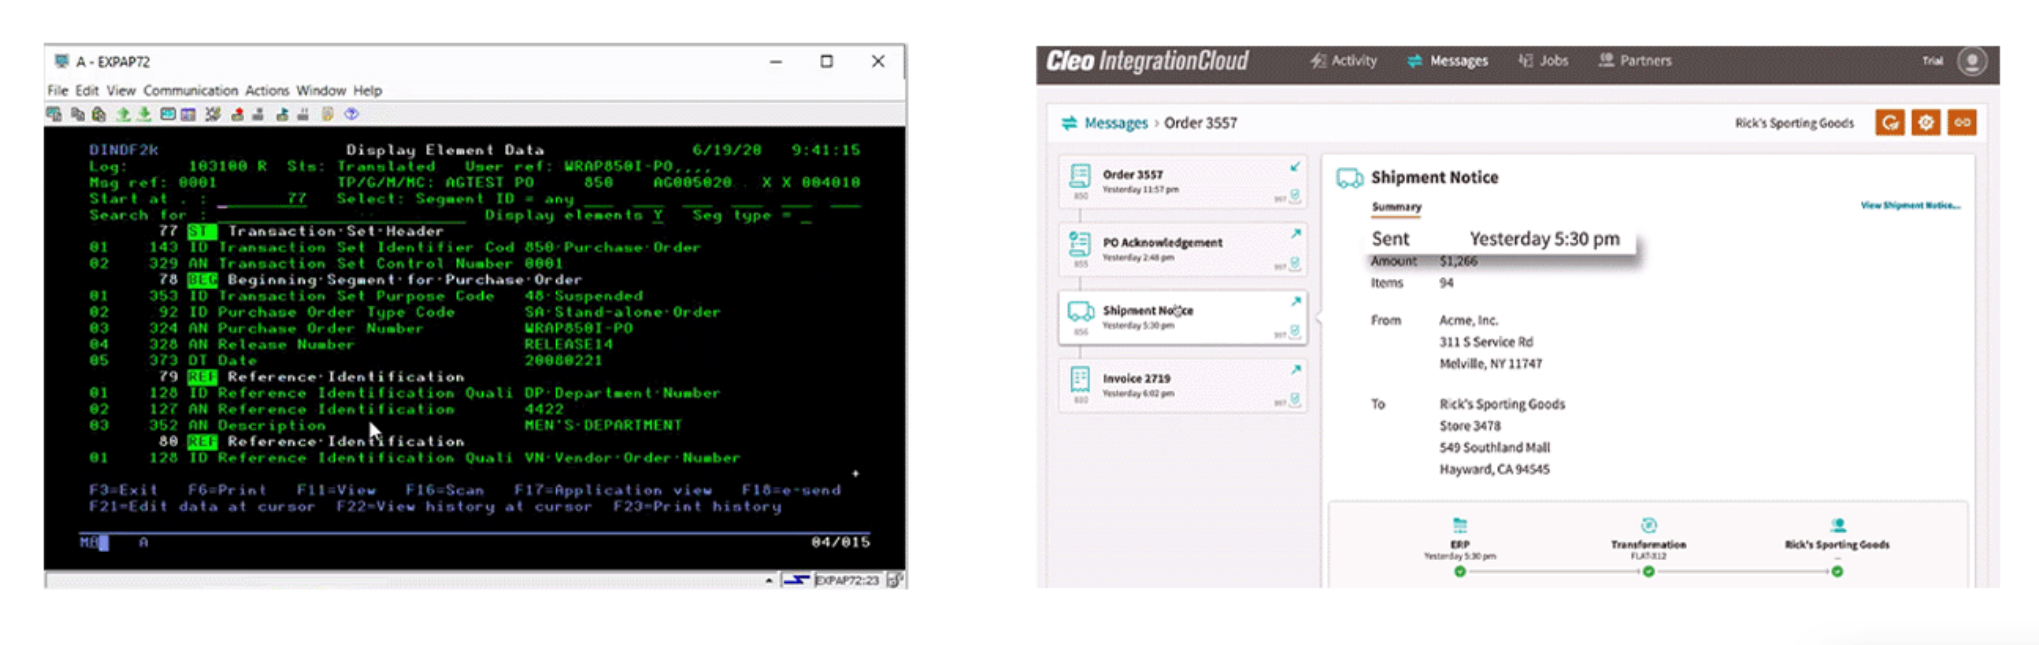Go to Jobs tab in Cleo
This screenshot has height=645, width=2039.
click(1542, 61)
